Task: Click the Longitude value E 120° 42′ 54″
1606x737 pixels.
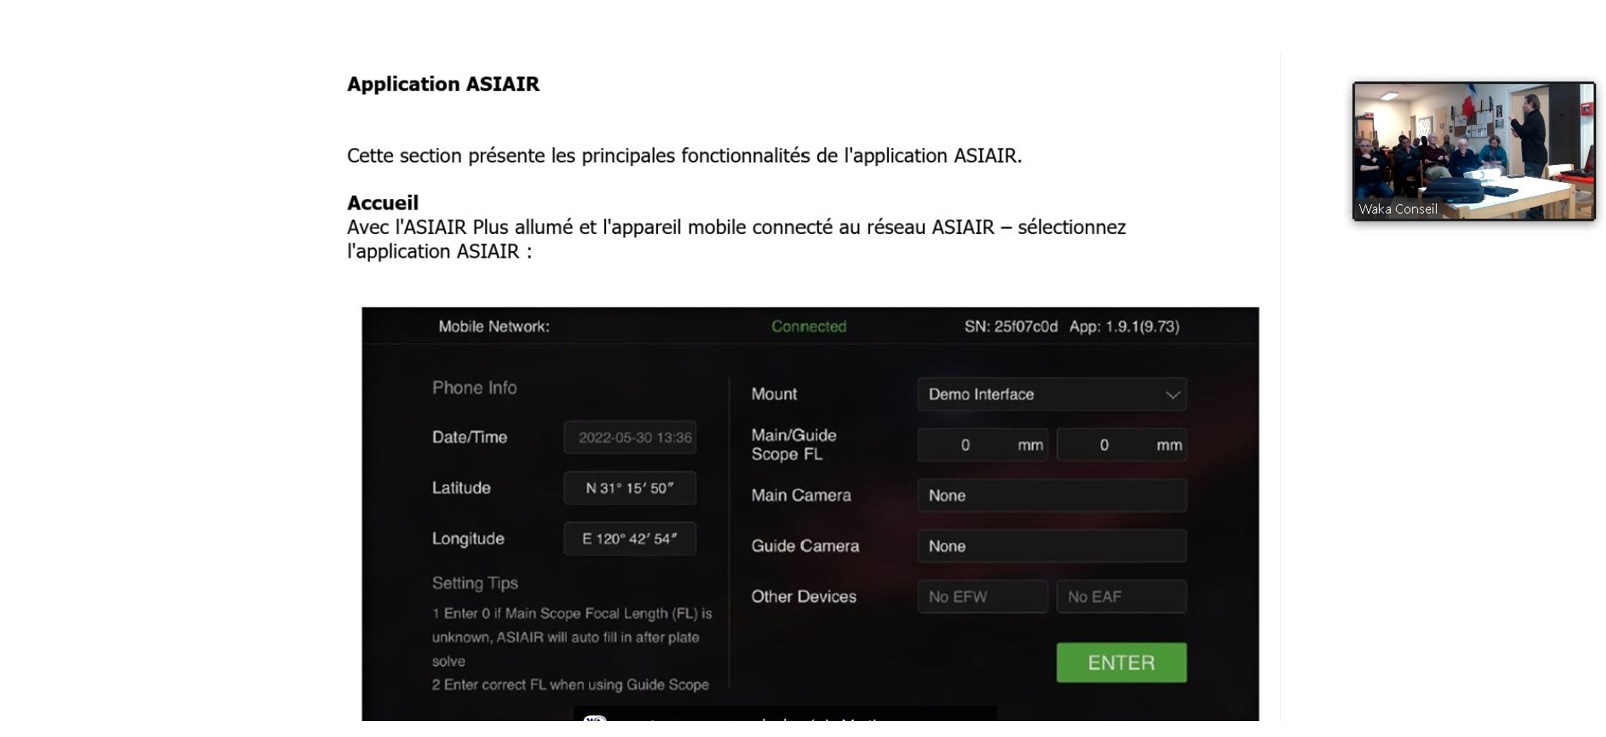Action: 630,538
